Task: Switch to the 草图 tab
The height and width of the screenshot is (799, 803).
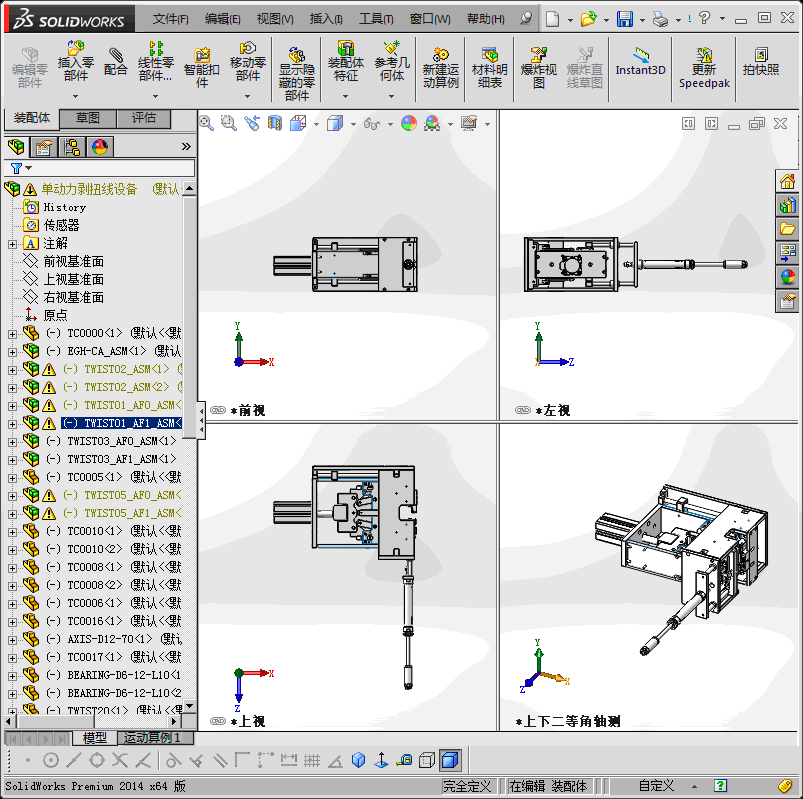Action: pyautogui.click(x=88, y=118)
